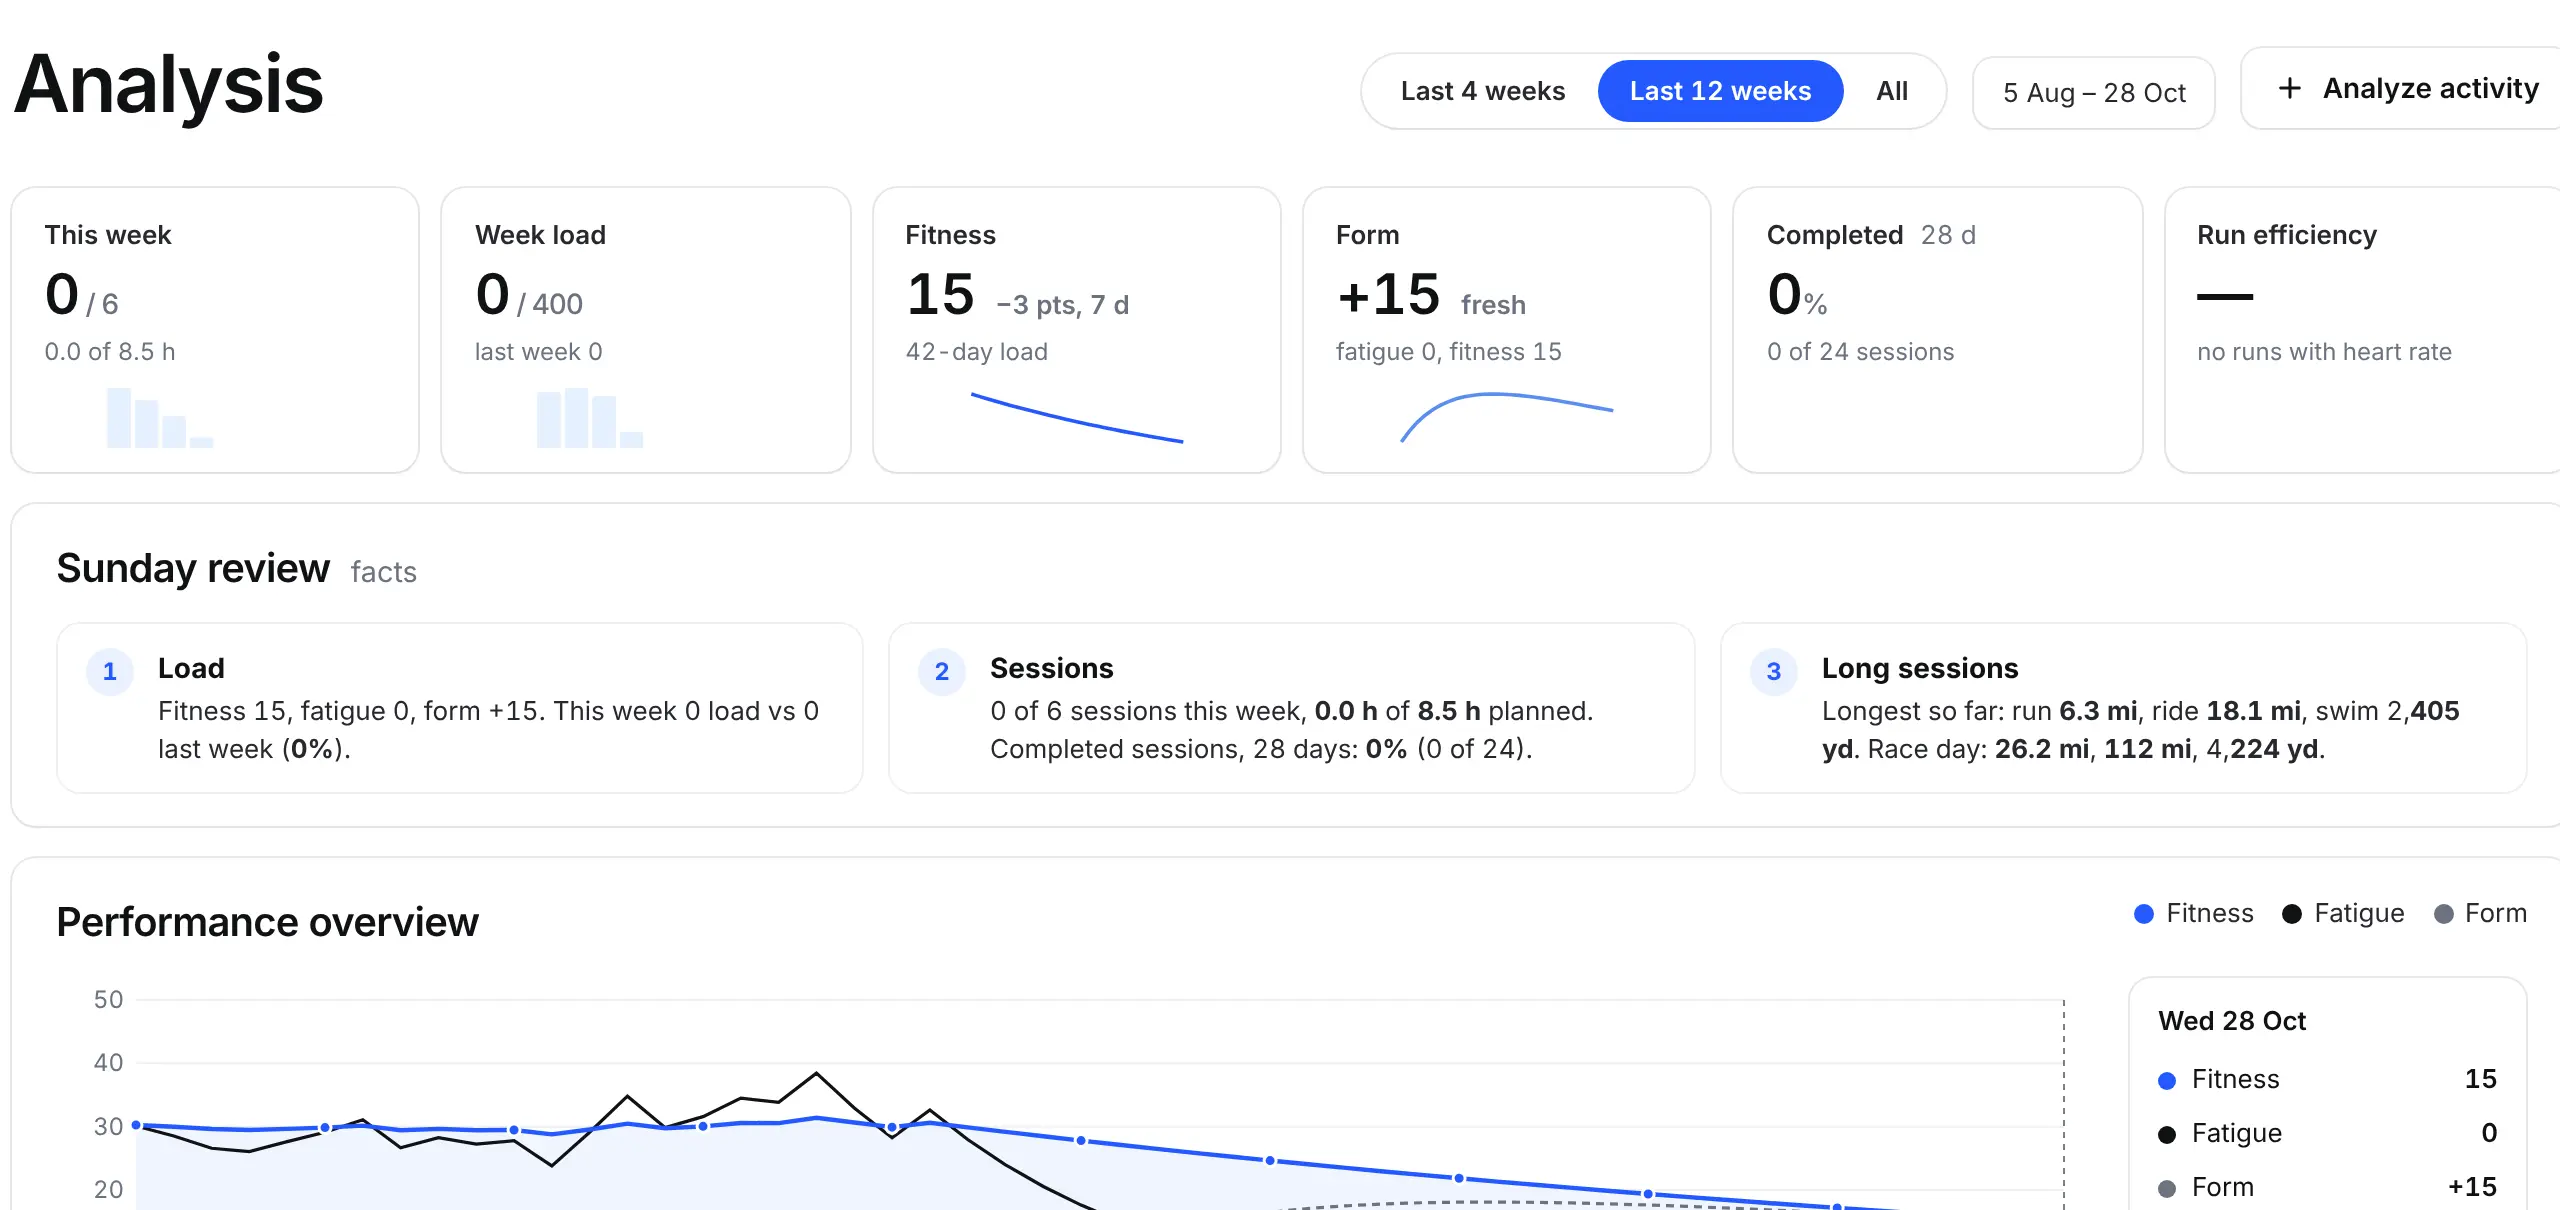Viewport: 2560px width, 1210px height.
Task: Click the Analysis page title
Action: [169, 85]
